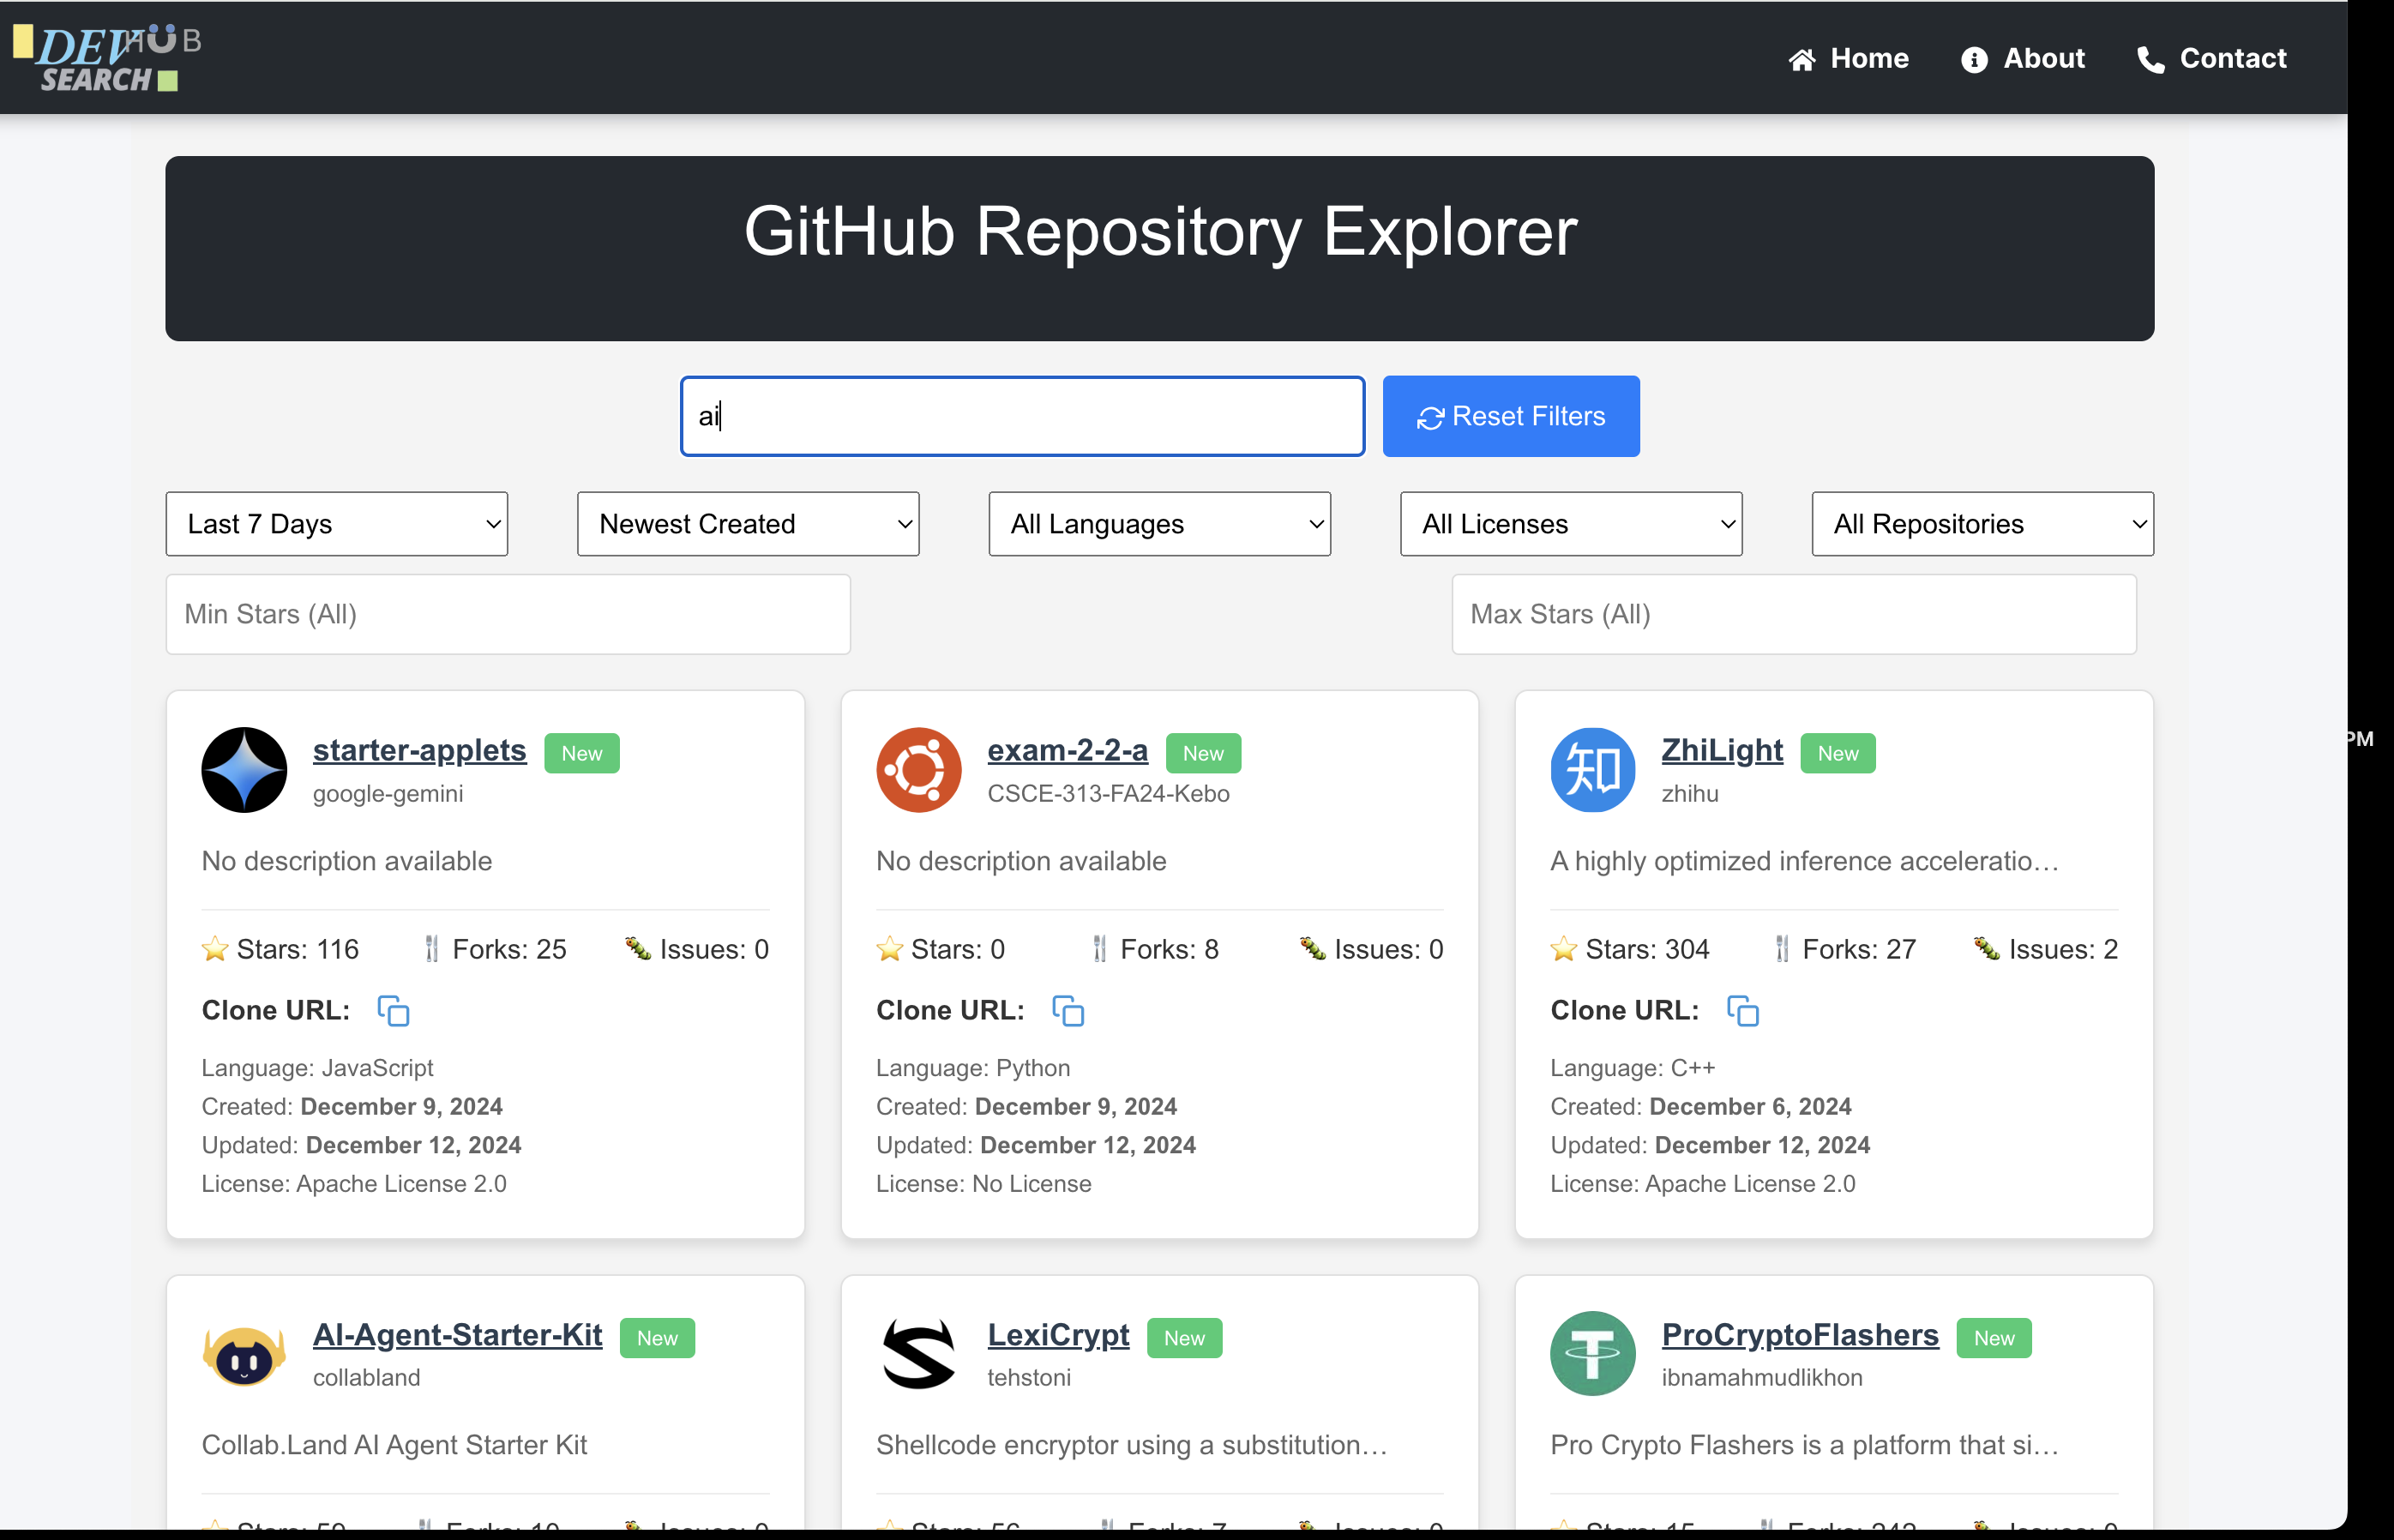The image size is (2394, 1540).
Task: Open the About page
Action: [2023, 59]
